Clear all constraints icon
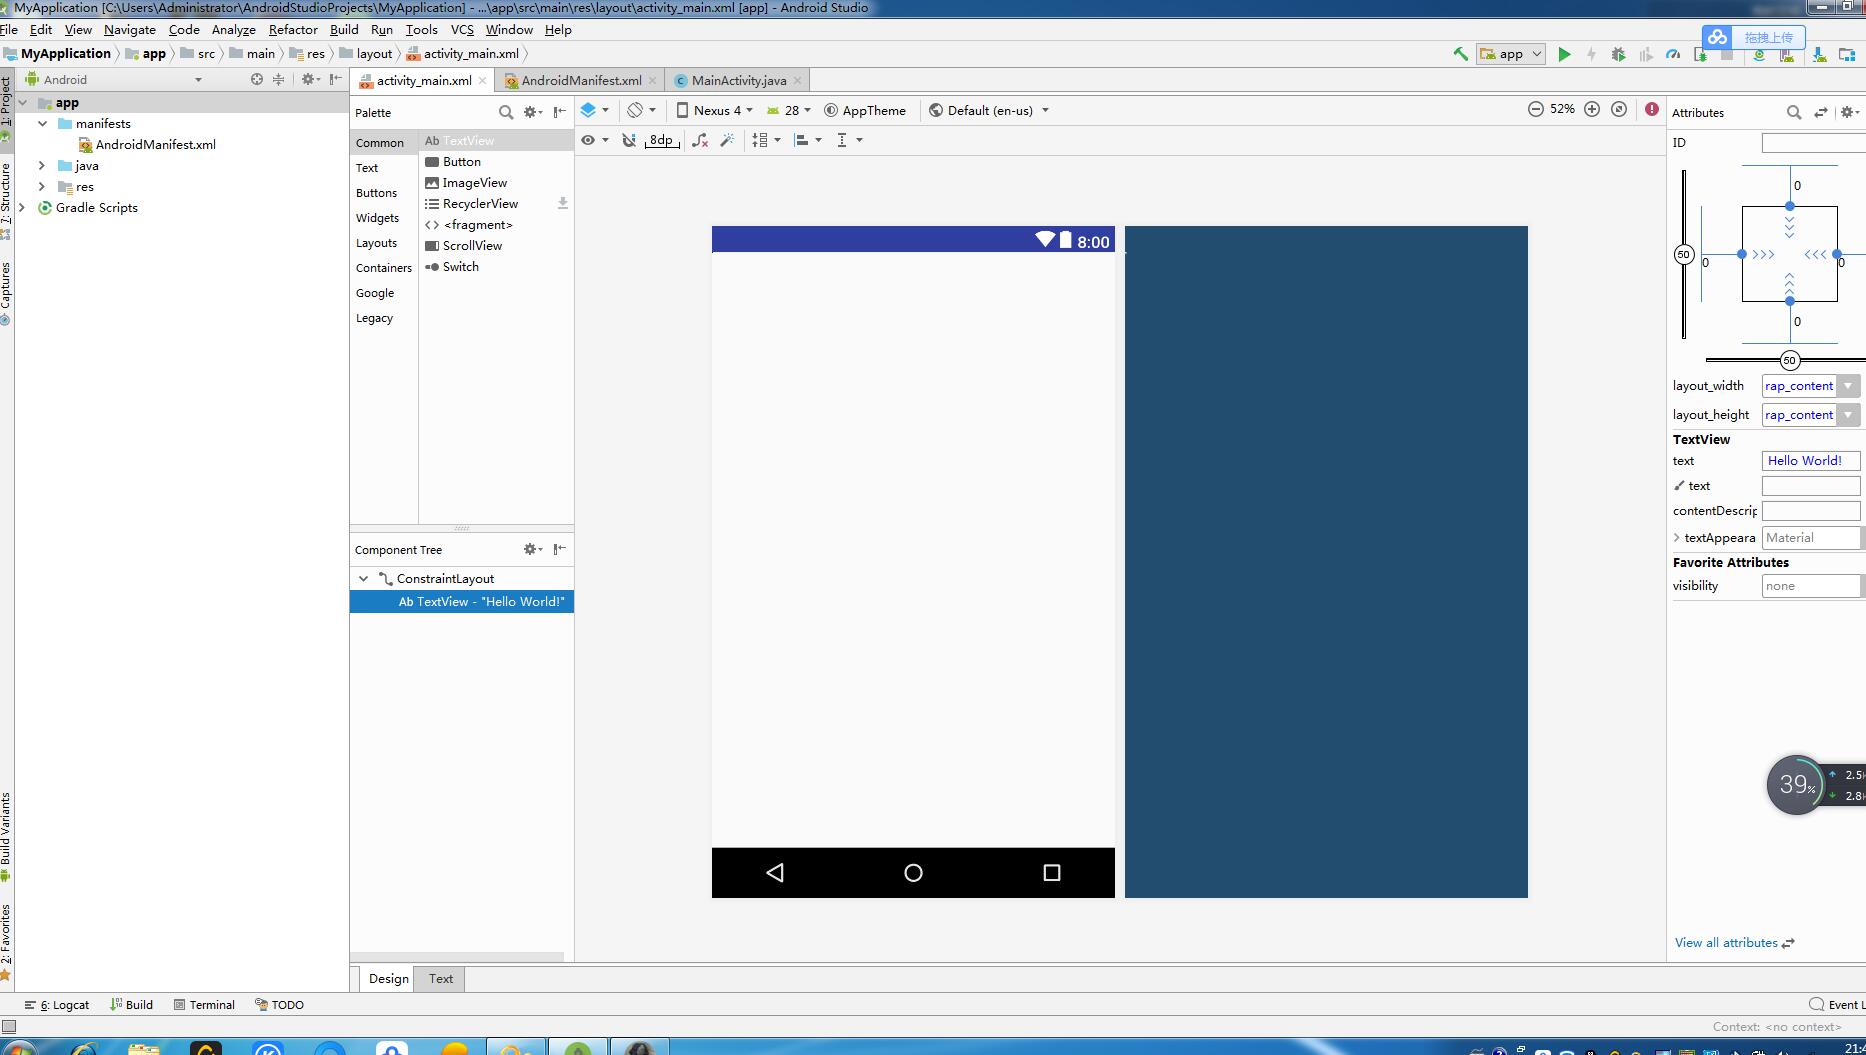This screenshot has height=1055, width=1866. coord(701,140)
